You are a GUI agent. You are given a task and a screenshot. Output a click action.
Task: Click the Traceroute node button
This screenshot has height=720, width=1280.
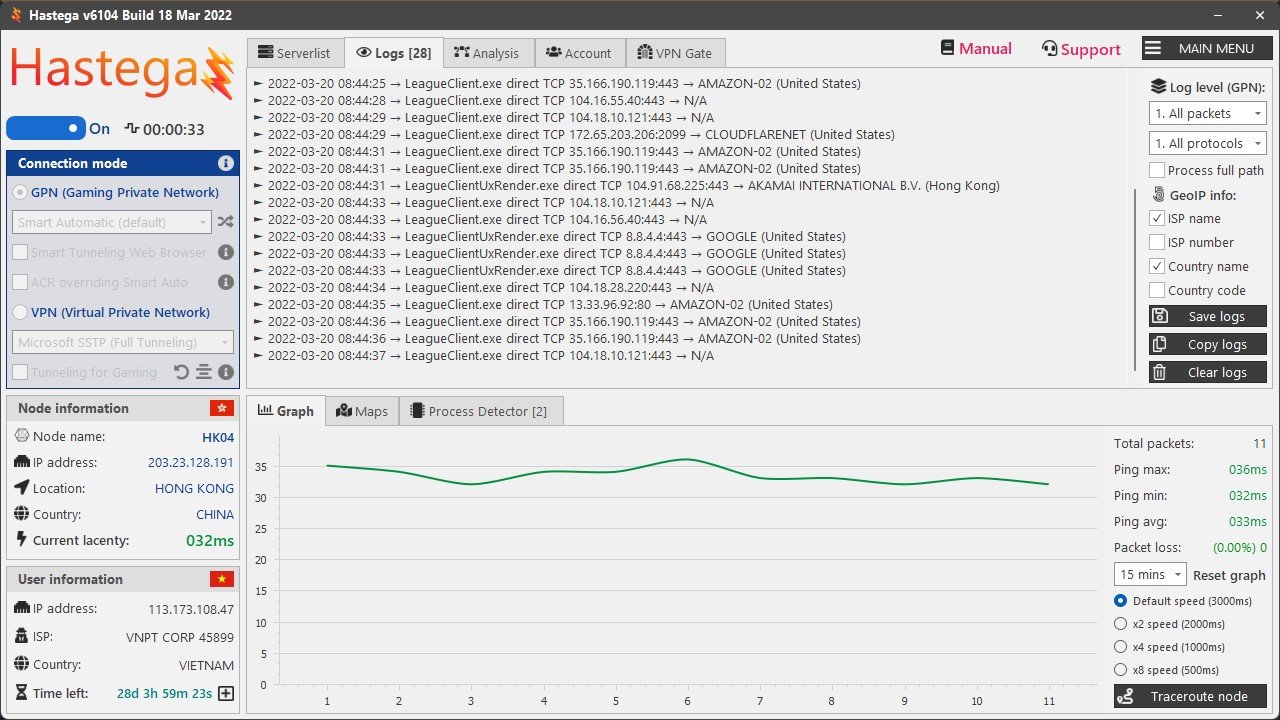point(1190,696)
